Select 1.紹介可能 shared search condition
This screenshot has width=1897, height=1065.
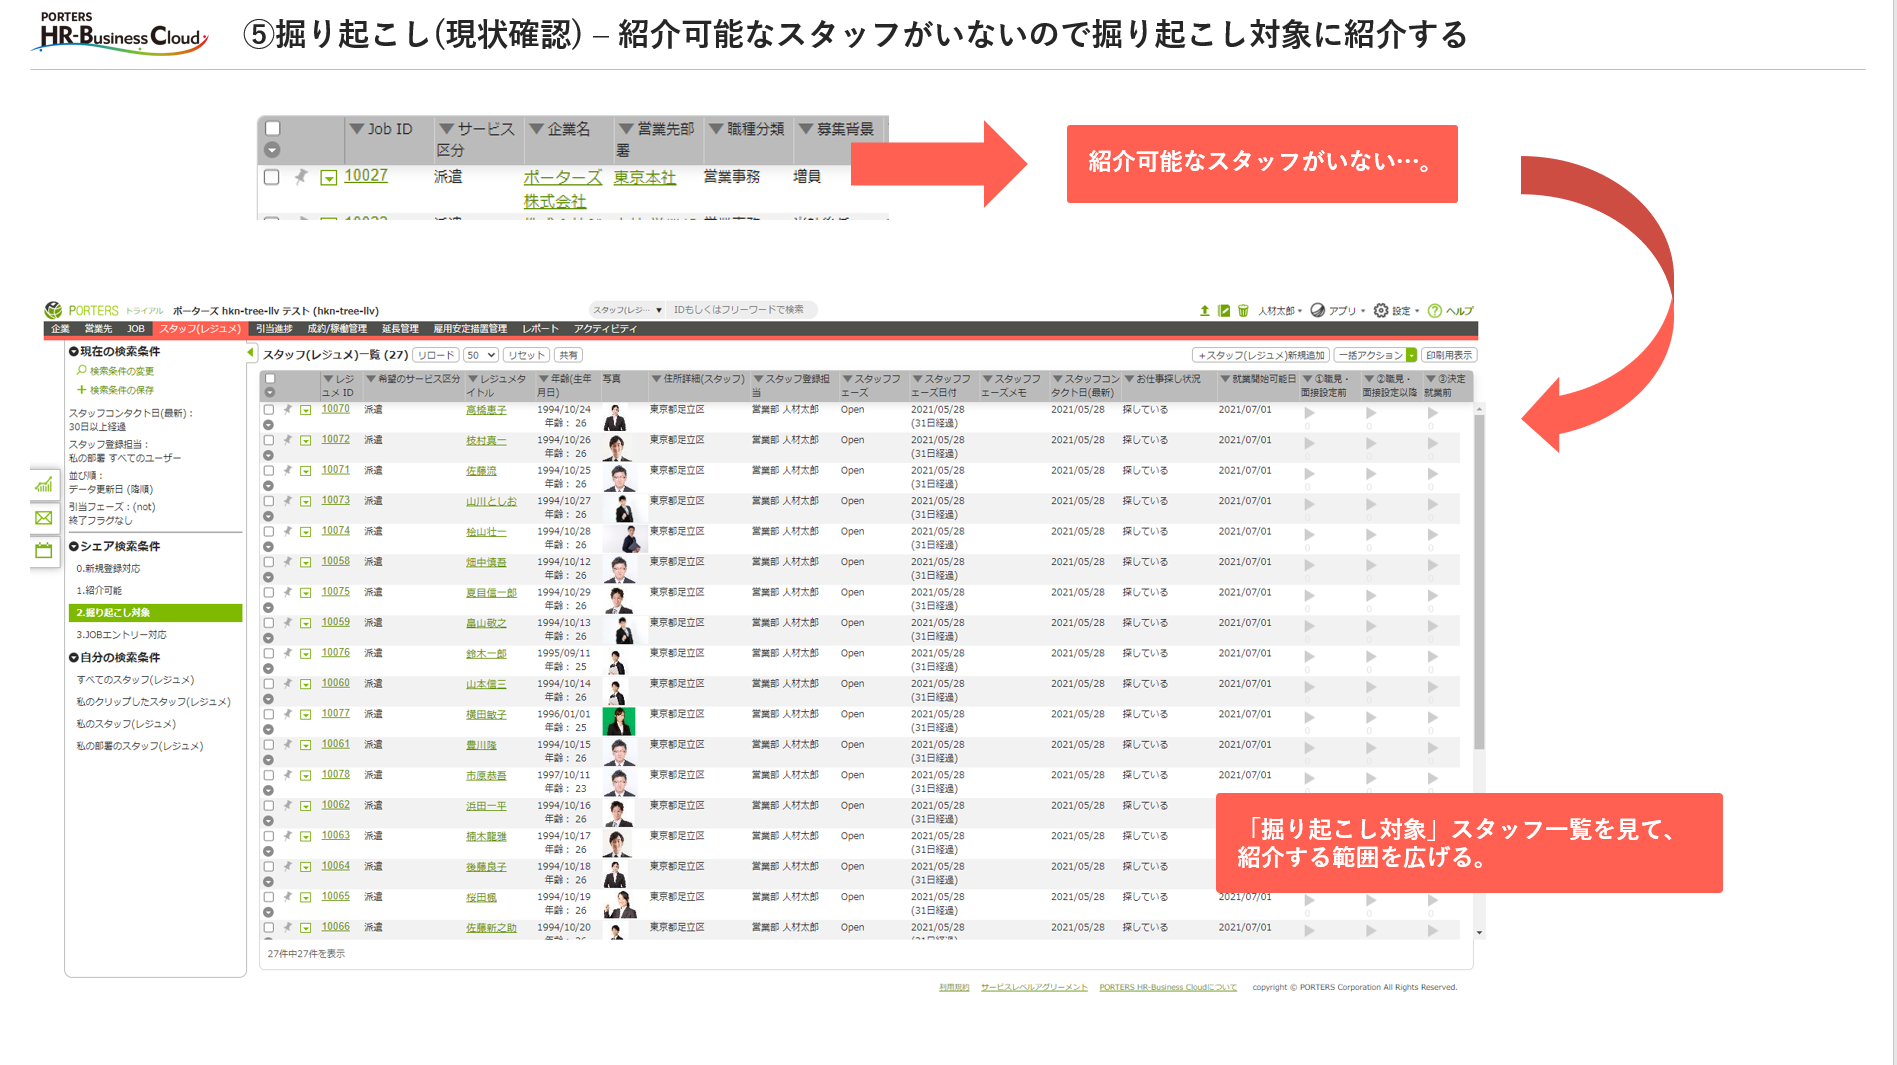99,591
